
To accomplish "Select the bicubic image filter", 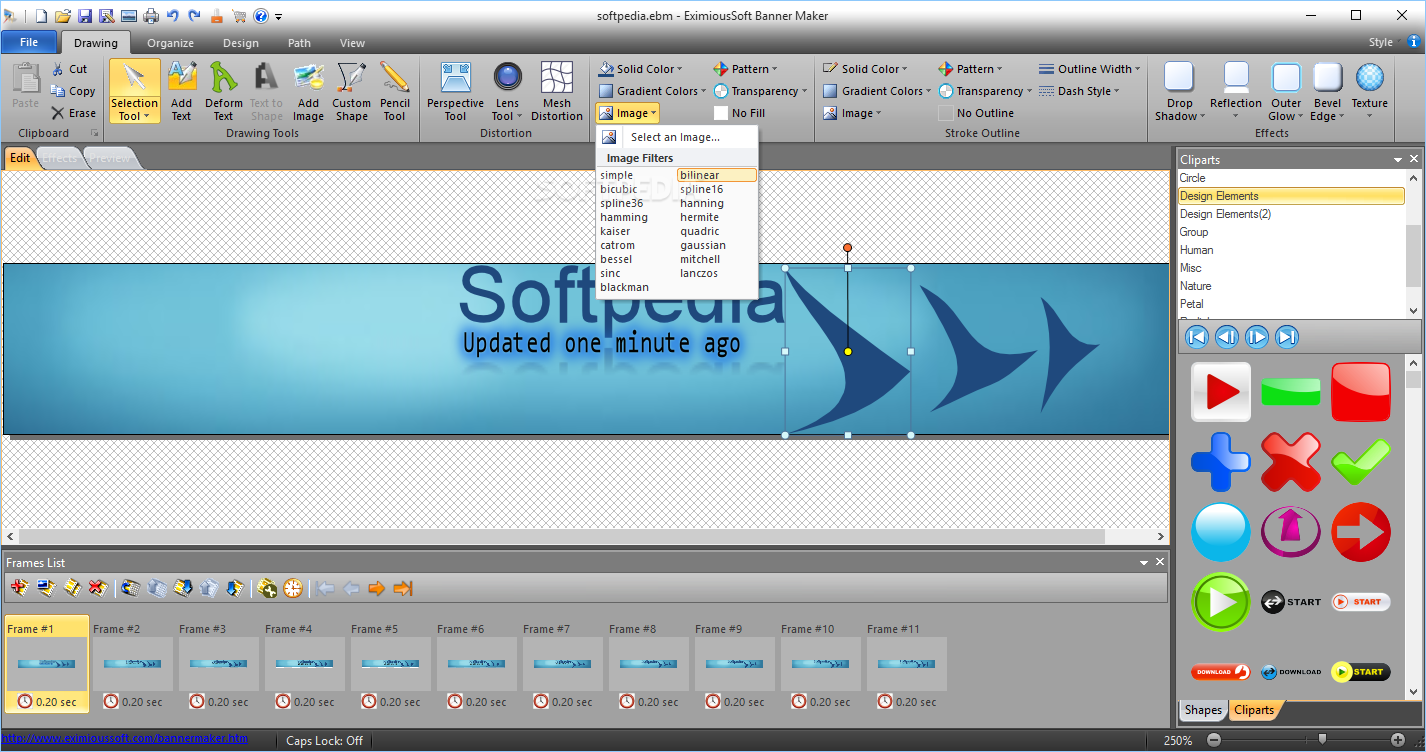I will (619, 189).
